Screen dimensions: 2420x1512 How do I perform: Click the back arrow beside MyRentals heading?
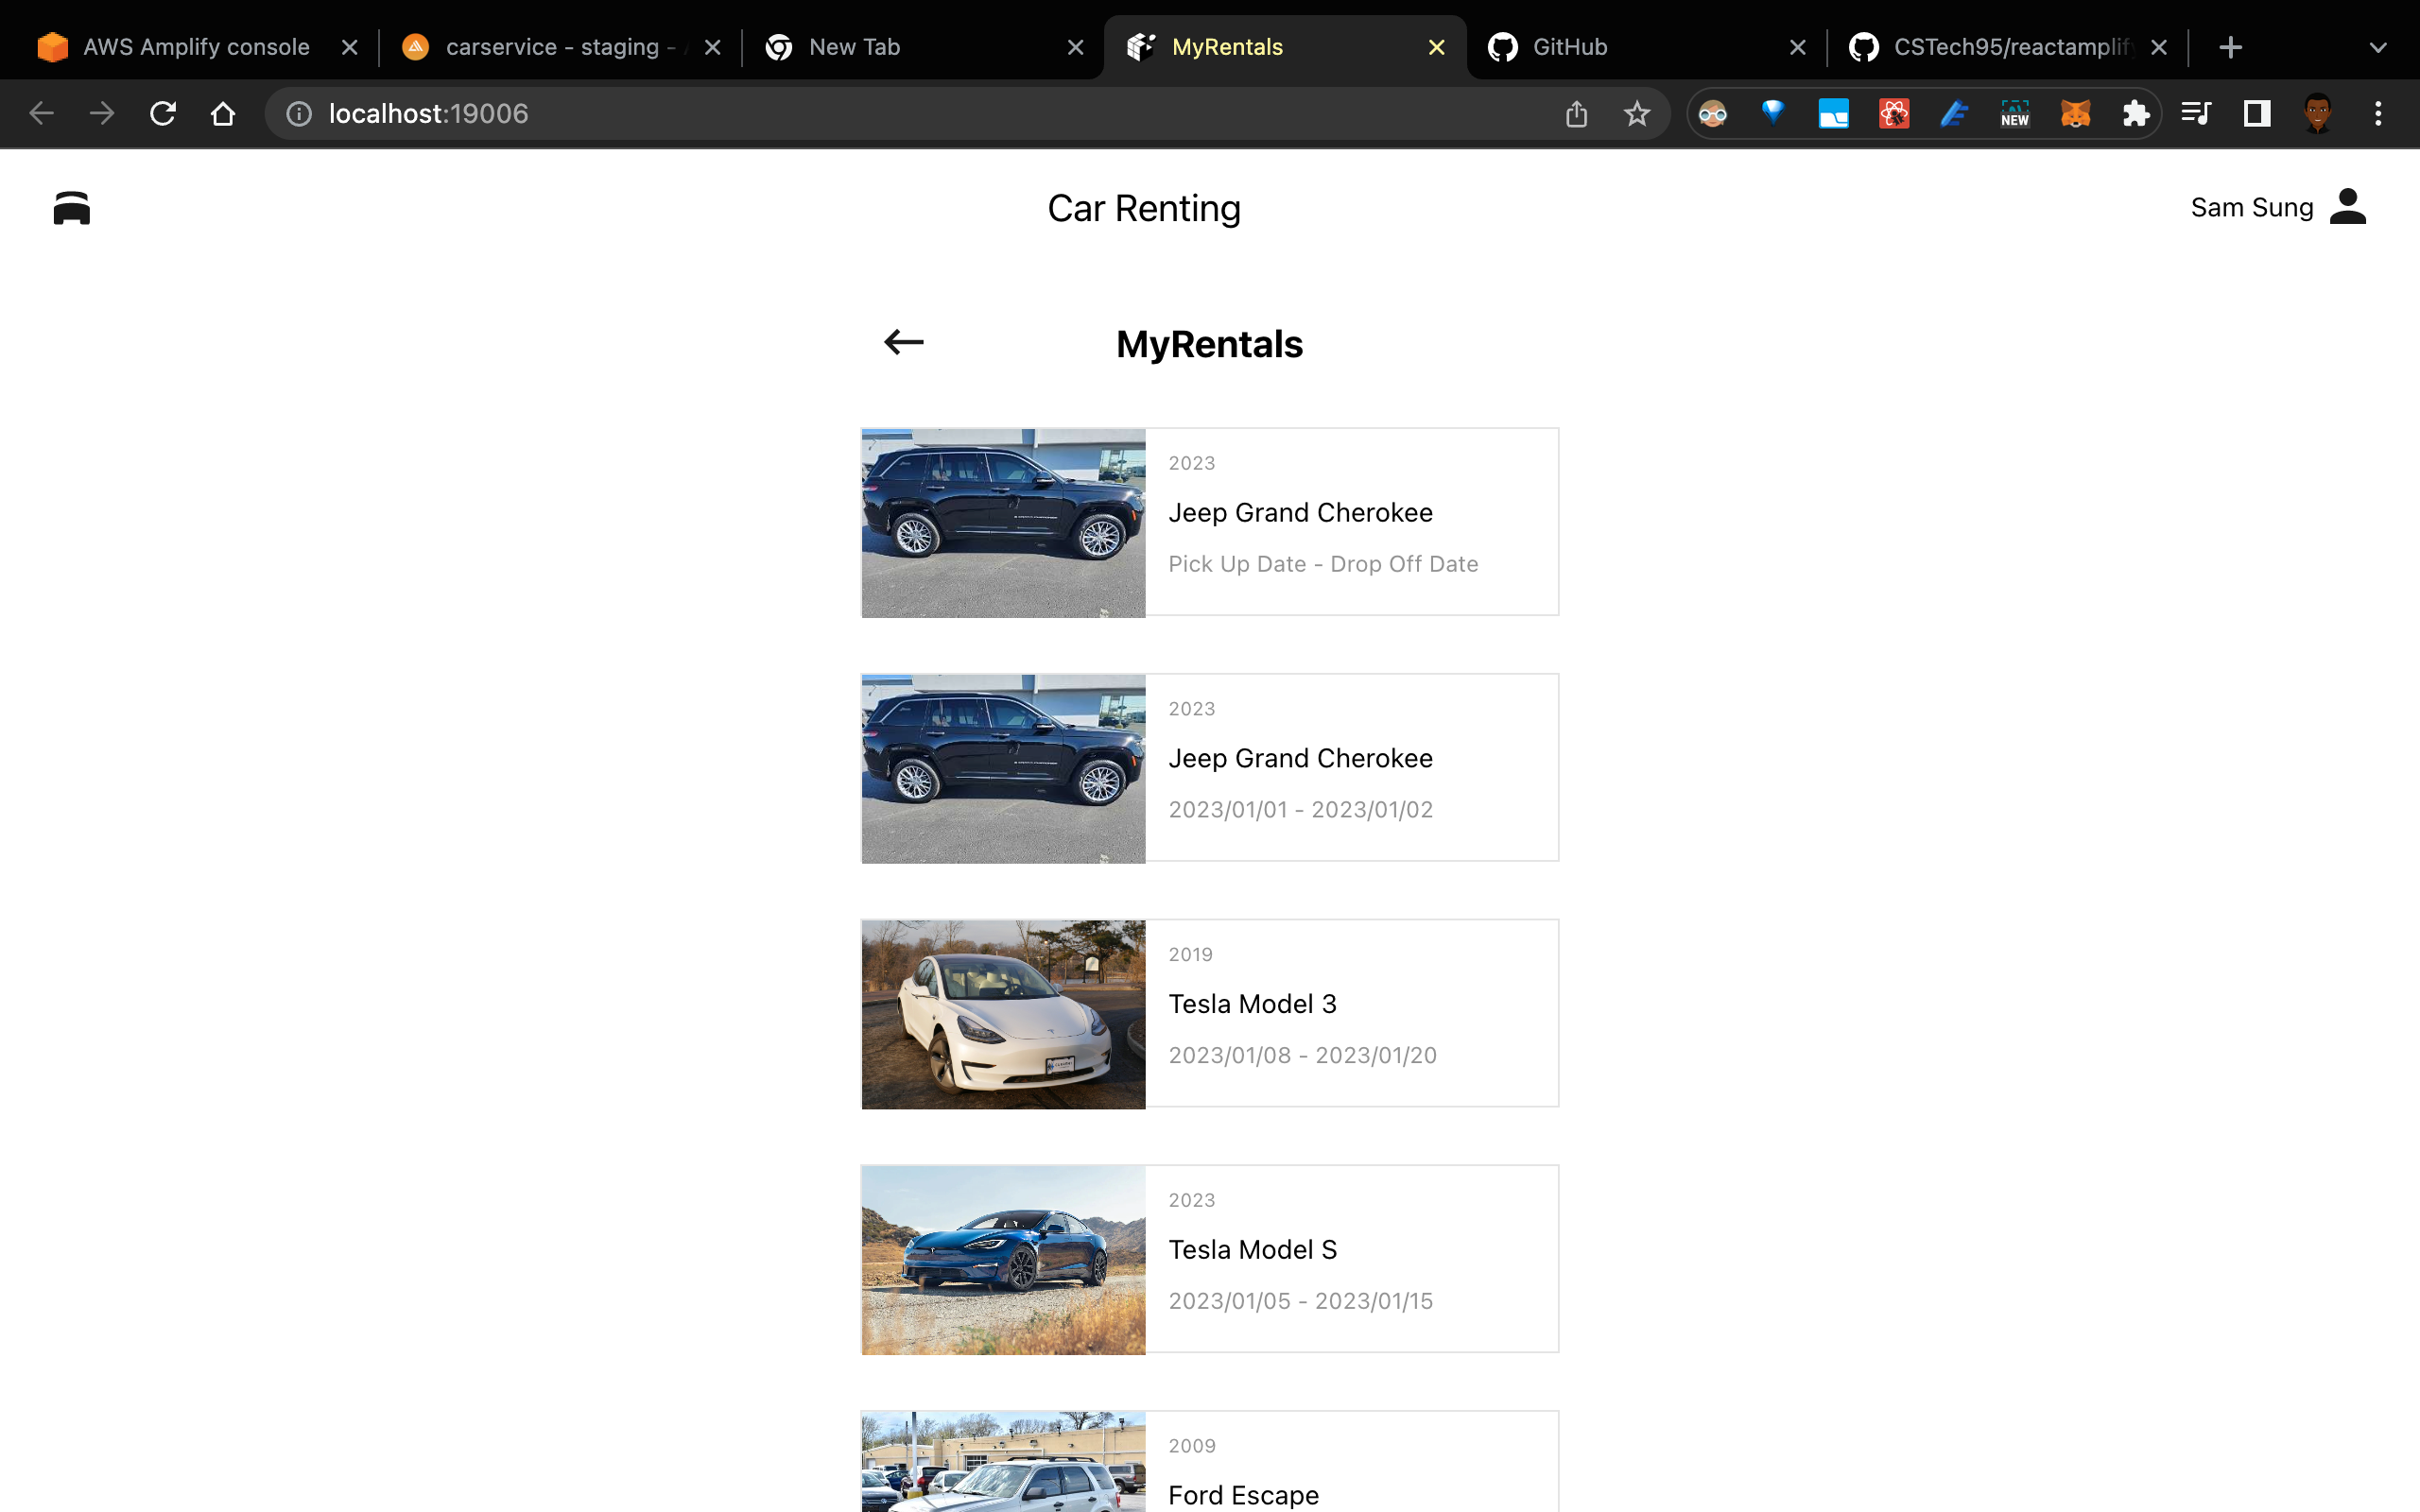coord(903,342)
